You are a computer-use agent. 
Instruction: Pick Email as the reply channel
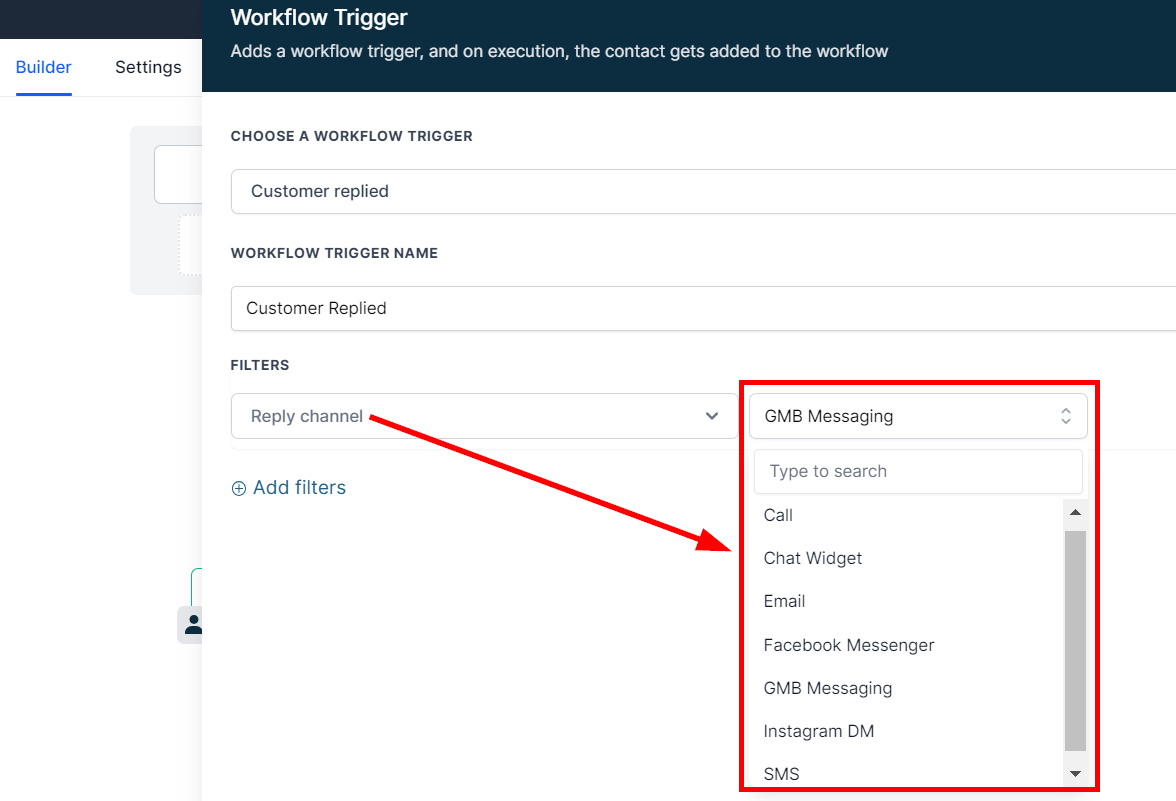[x=784, y=601]
